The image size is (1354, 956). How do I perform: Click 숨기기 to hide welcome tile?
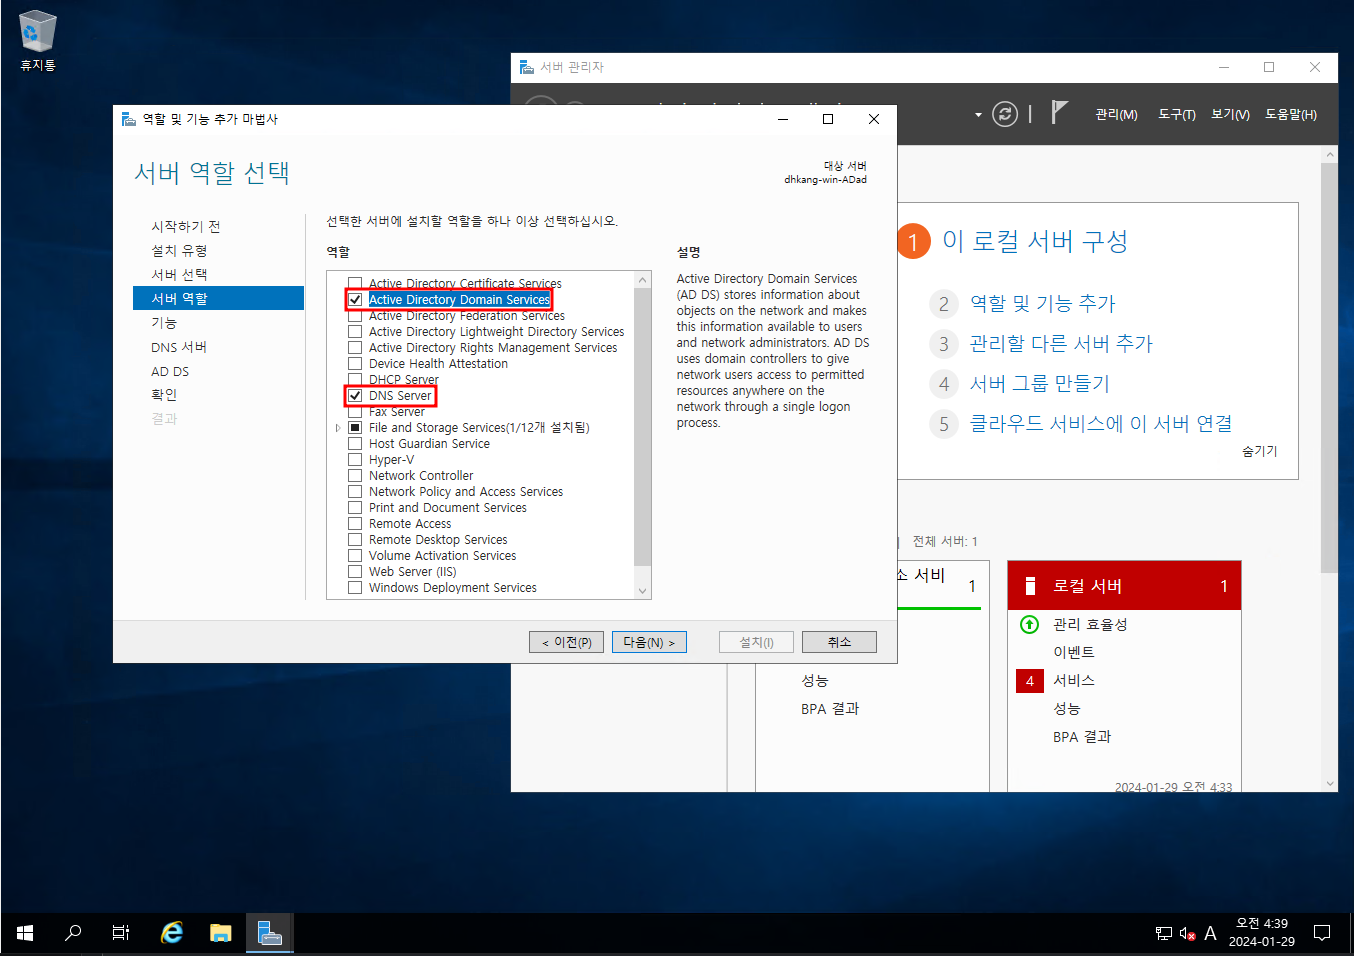pyautogui.click(x=1260, y=451)
